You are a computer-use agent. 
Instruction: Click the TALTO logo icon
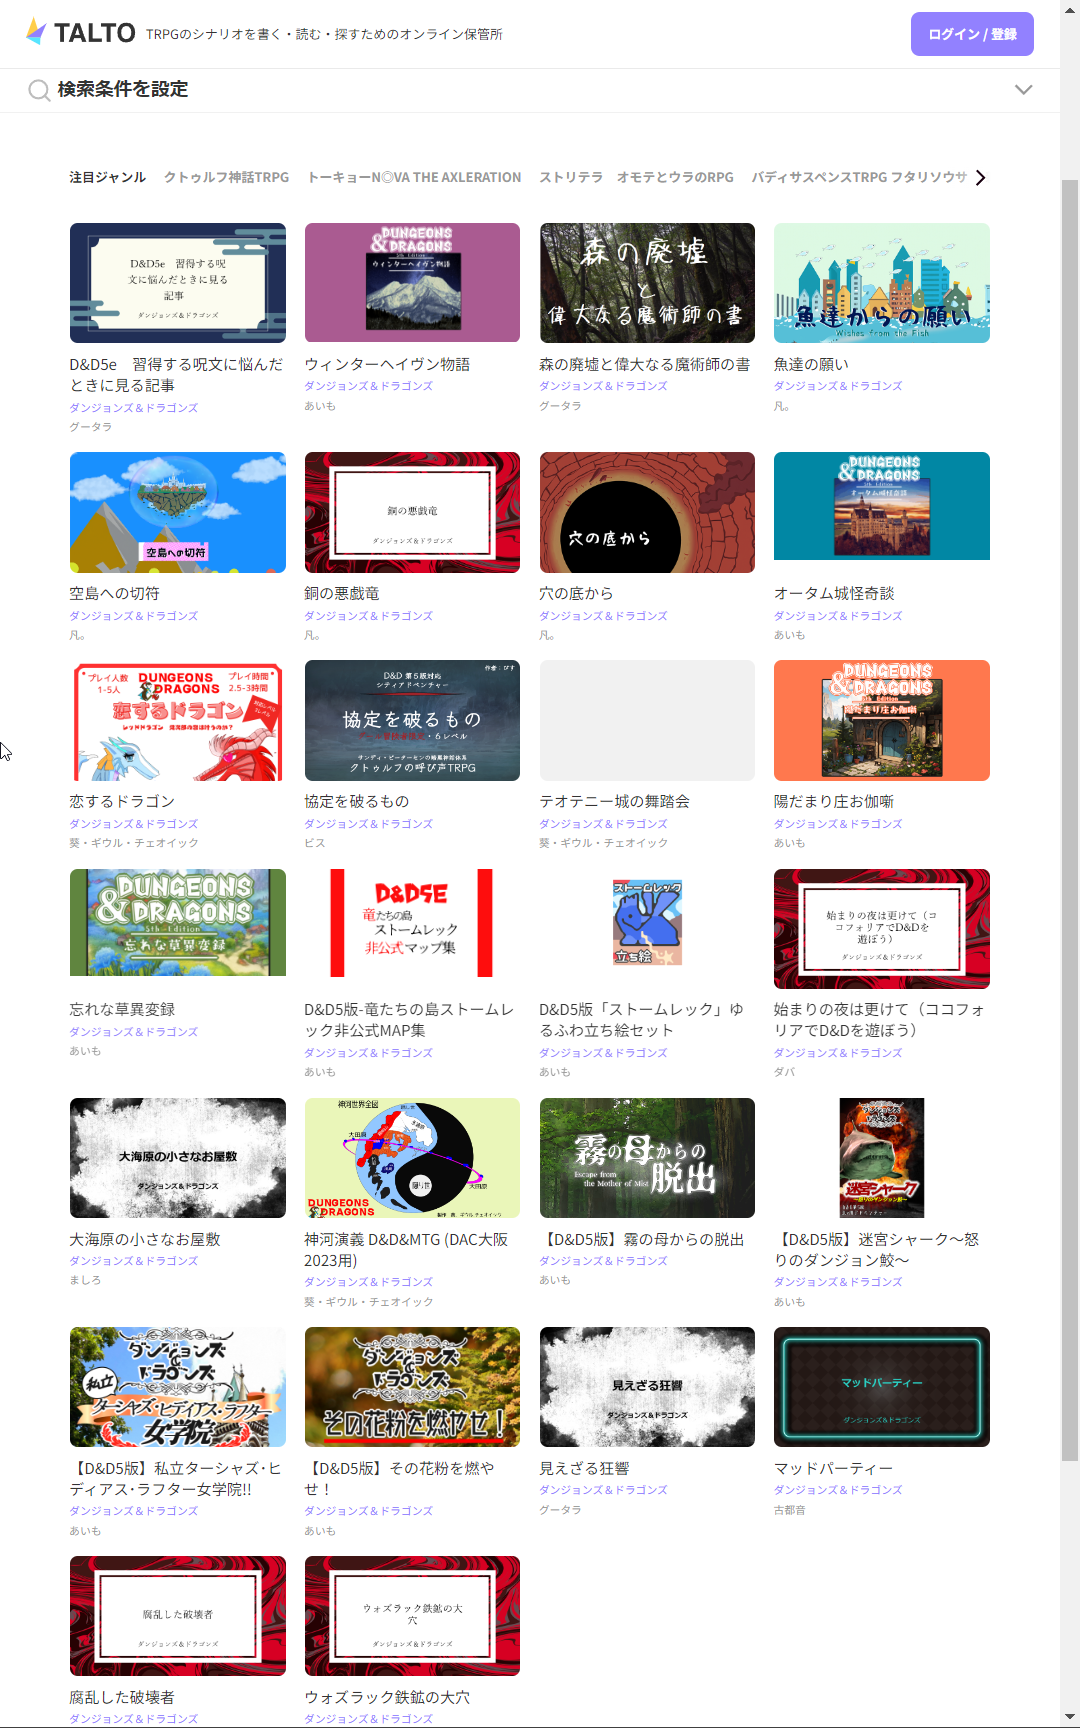tap(36, 32)
